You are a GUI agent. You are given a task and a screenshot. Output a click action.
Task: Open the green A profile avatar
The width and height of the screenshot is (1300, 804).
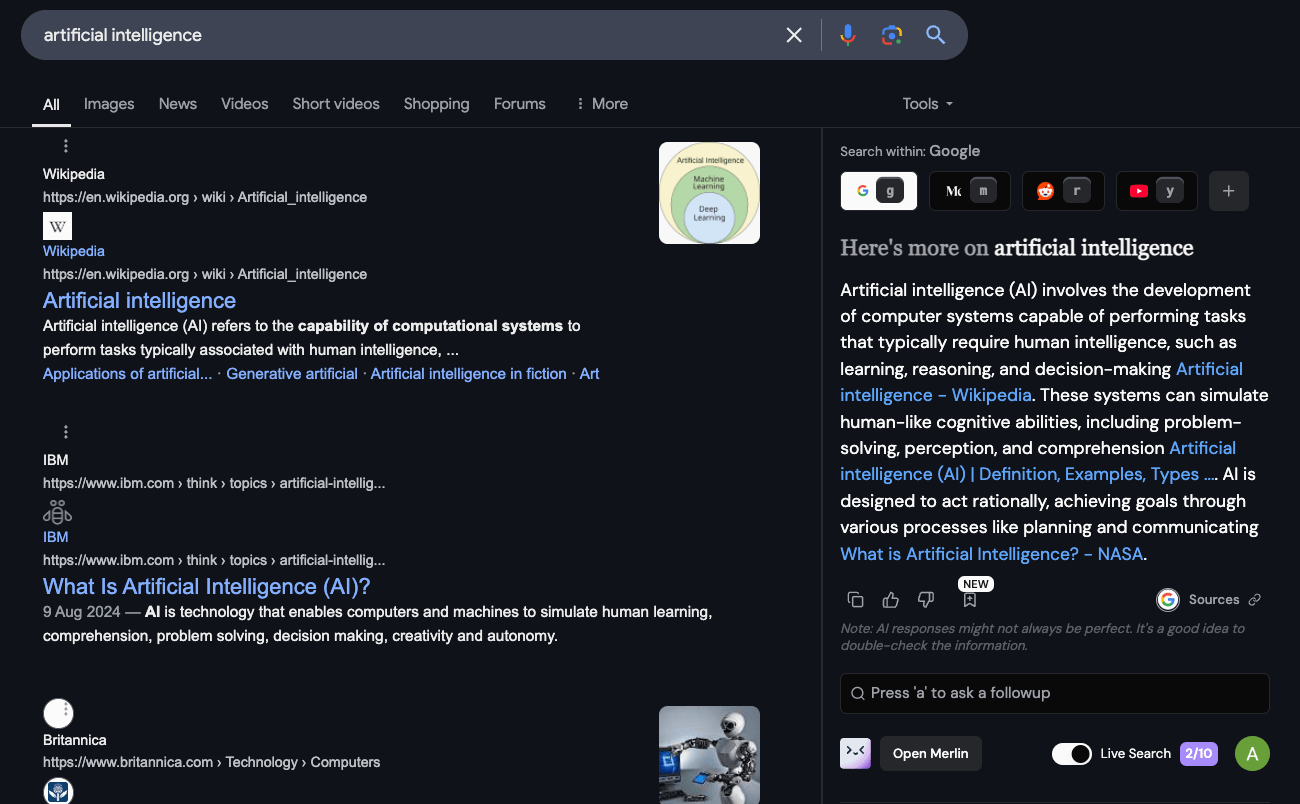point(1252,753)
